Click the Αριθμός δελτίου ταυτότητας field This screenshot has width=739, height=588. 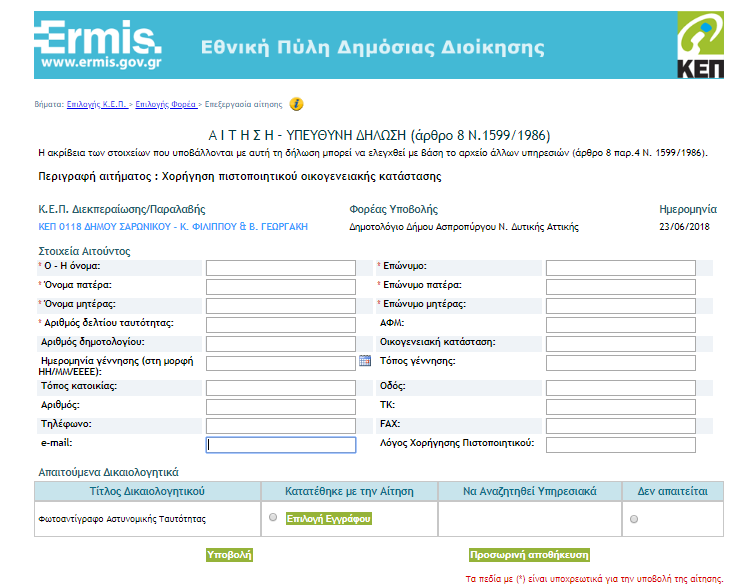(280, 324)
